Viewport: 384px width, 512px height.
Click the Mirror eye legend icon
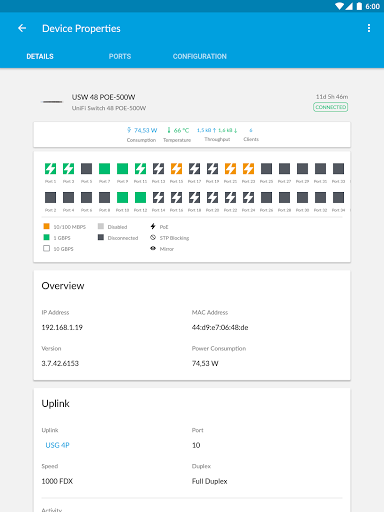pos(153,248)
